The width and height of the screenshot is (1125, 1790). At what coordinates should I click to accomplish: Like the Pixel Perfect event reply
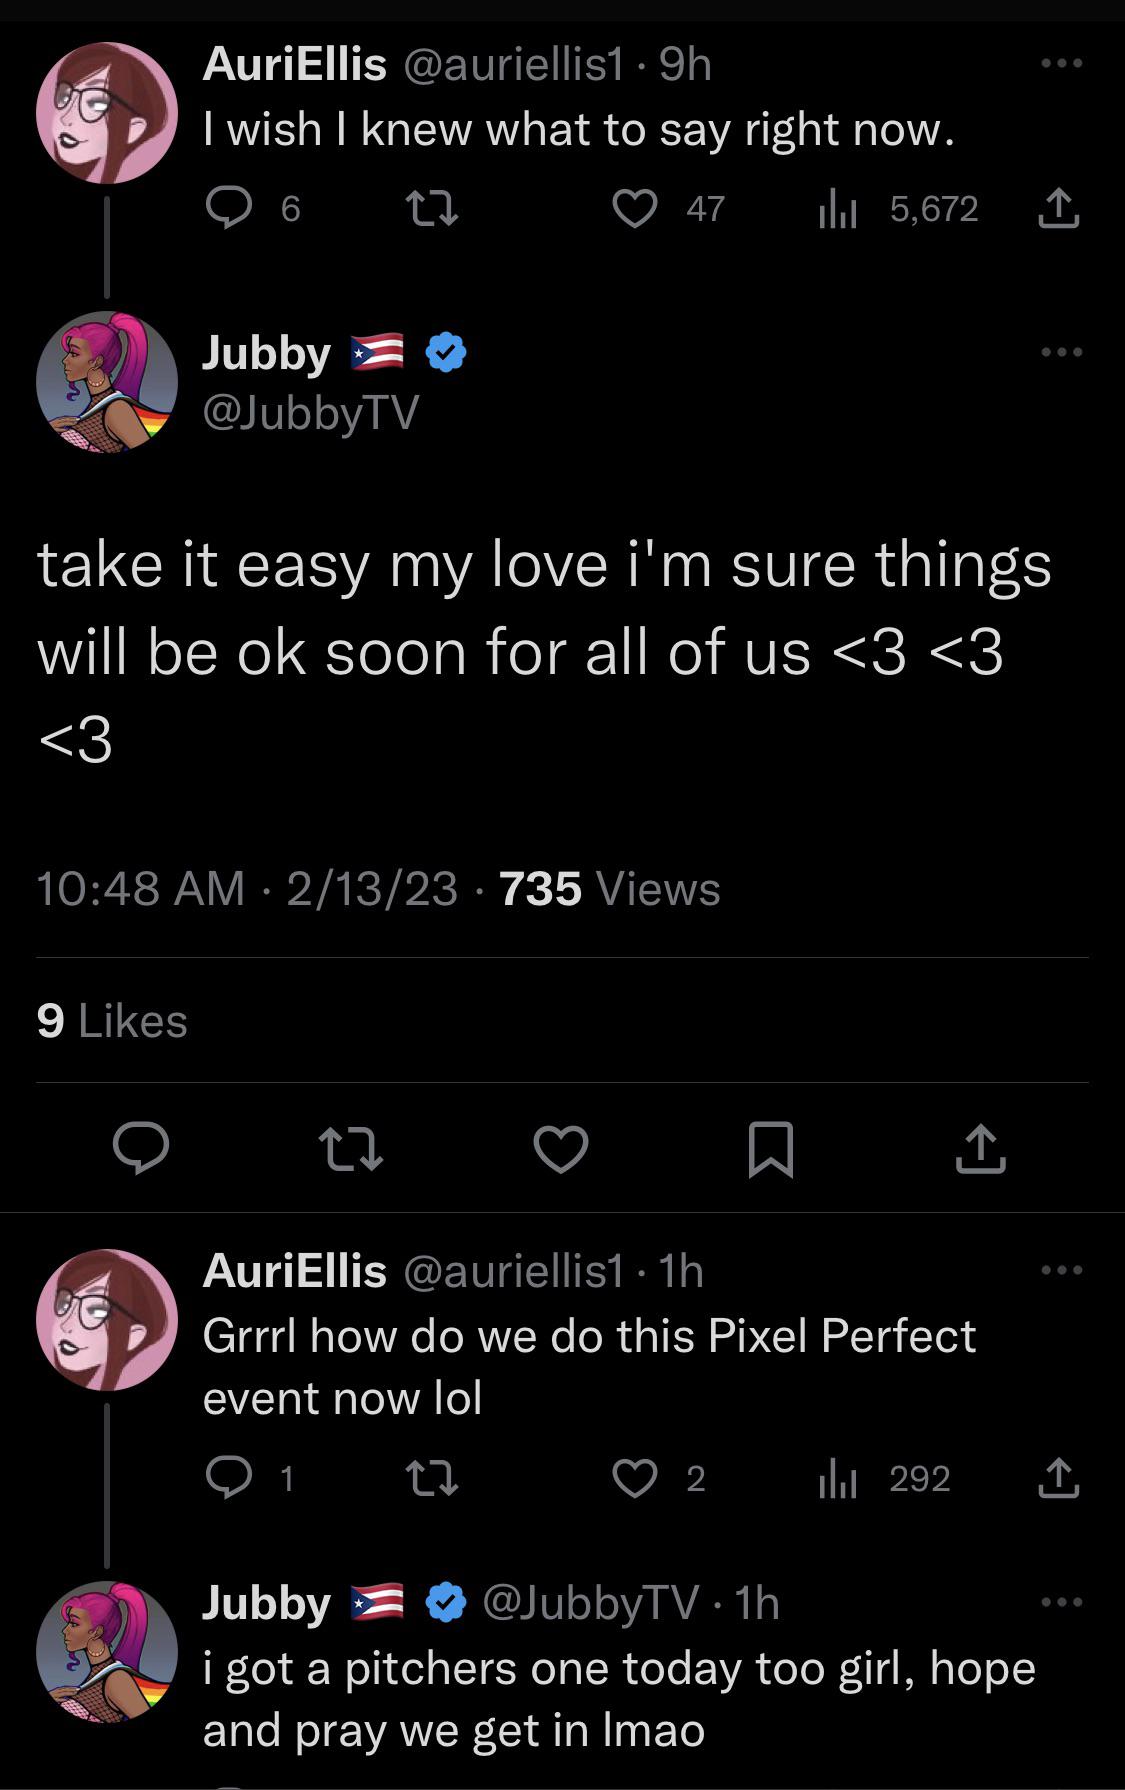[635, 1478]
